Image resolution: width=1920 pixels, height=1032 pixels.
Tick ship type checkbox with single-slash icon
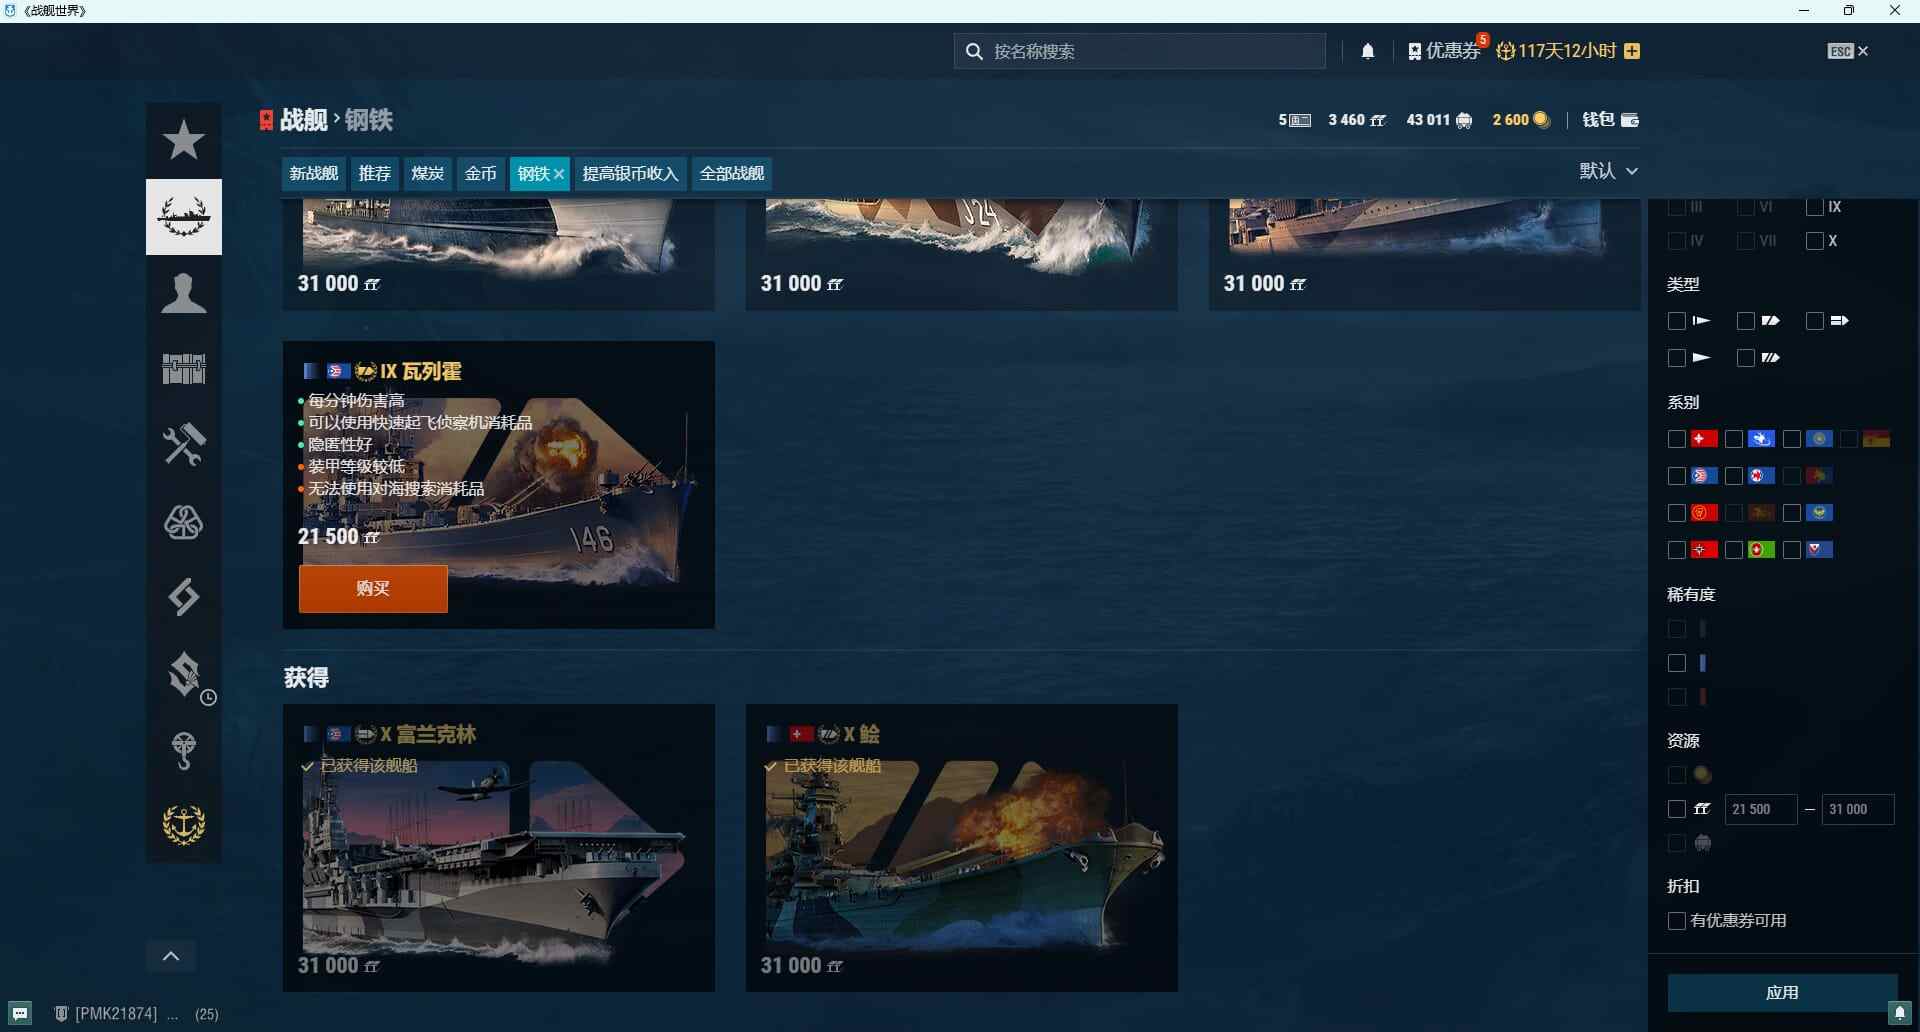1746,321
